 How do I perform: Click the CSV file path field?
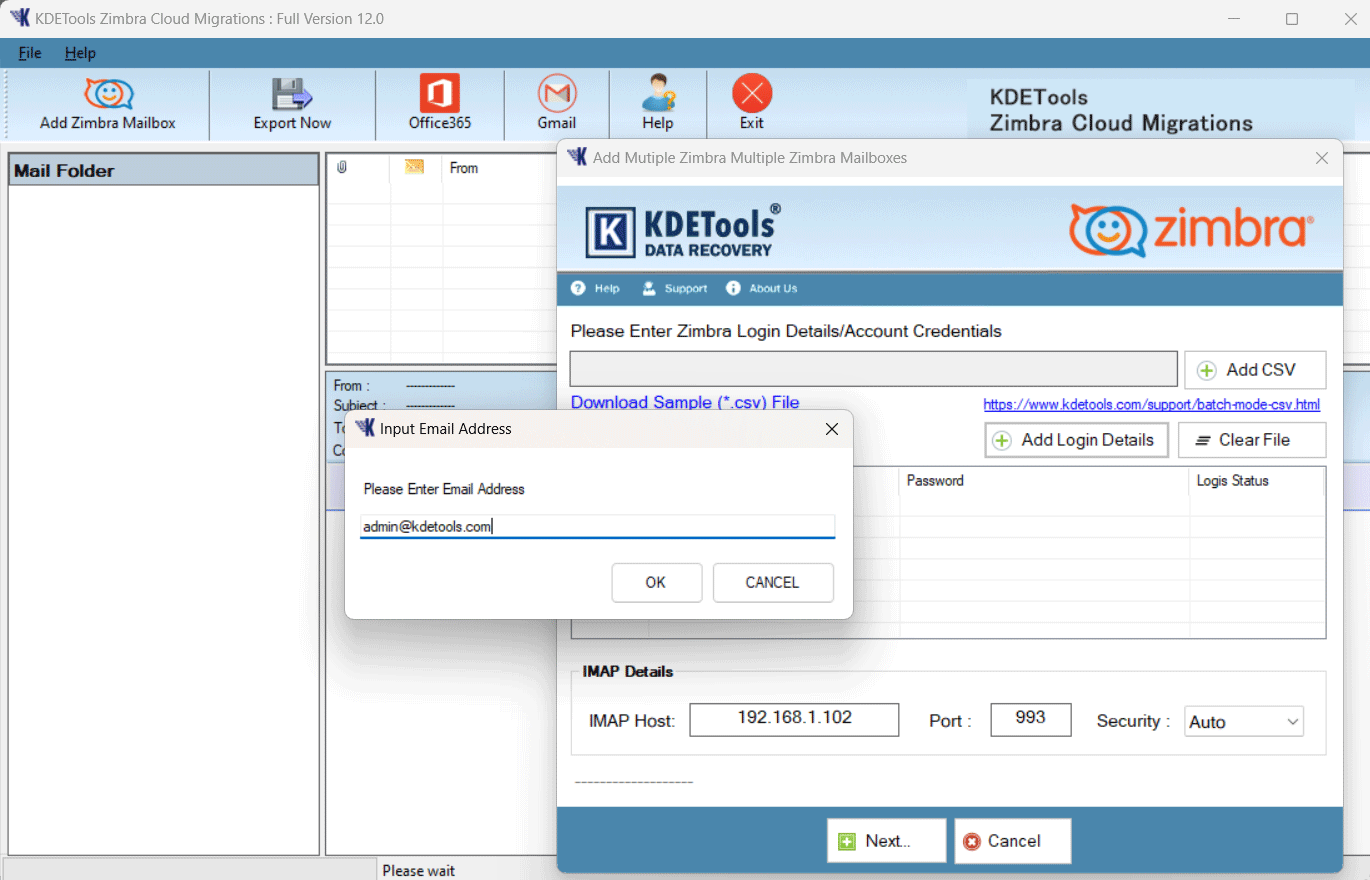(x=873, y=368)
